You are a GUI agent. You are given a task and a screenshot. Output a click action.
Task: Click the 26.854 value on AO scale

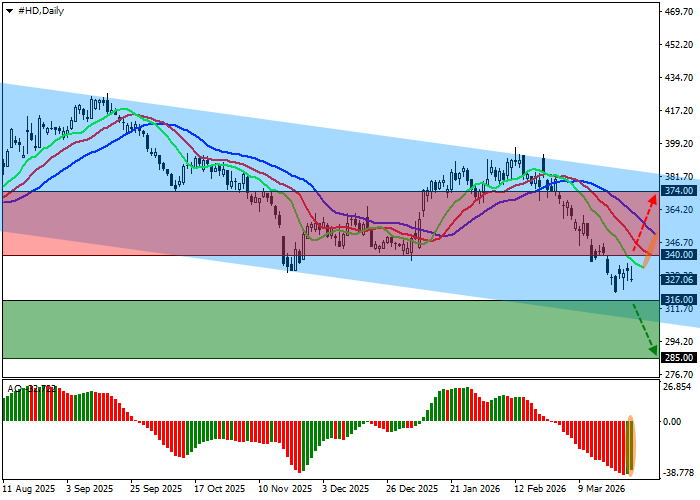coord(678,387)
